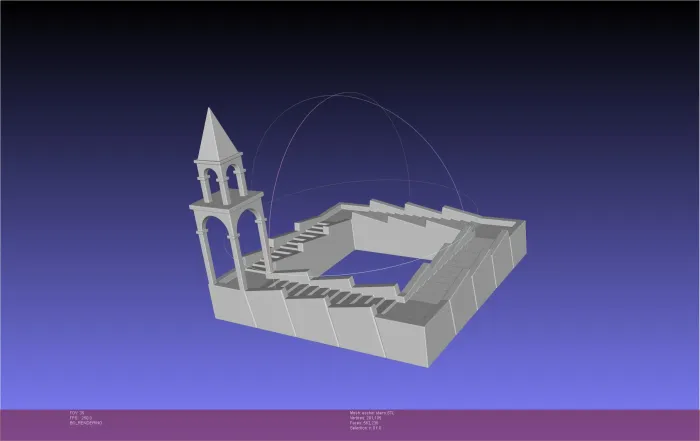Screen dimensions: 700x441
Task: Click the left staircase leading to the tower
Action: tap(292, 245)
